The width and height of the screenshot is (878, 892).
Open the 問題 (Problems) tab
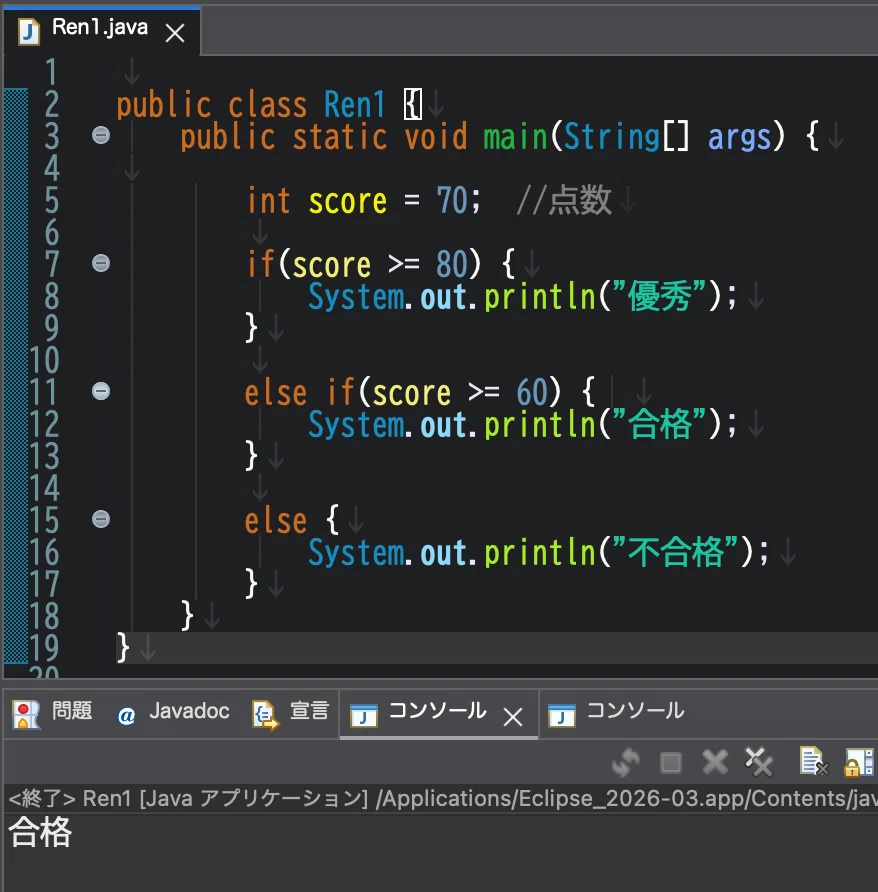click(x=52, y=712)
